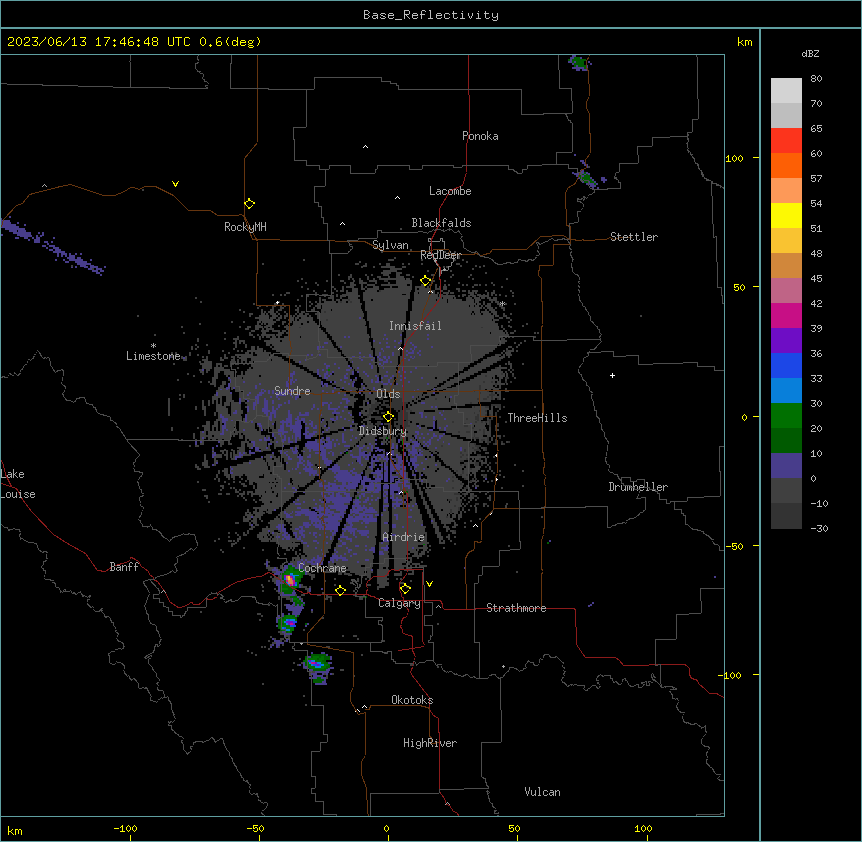862x842 pixels.
Task: Click the yellow diamond marker above Calgary
Action: click(x=405, y=589)
